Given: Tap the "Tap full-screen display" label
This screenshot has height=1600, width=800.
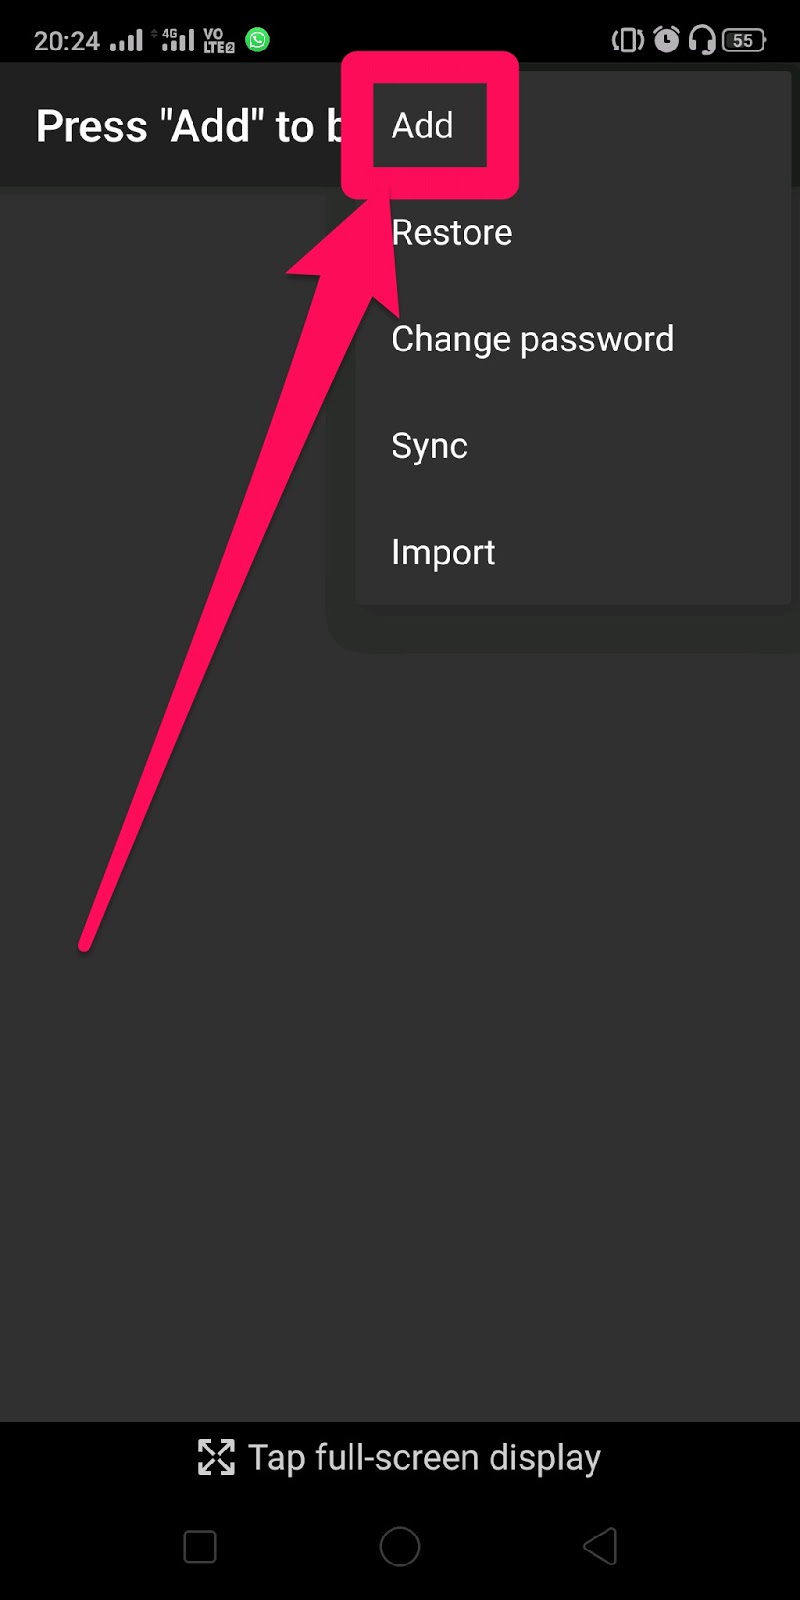Looking at the screenshot, I should (424, 1458).
